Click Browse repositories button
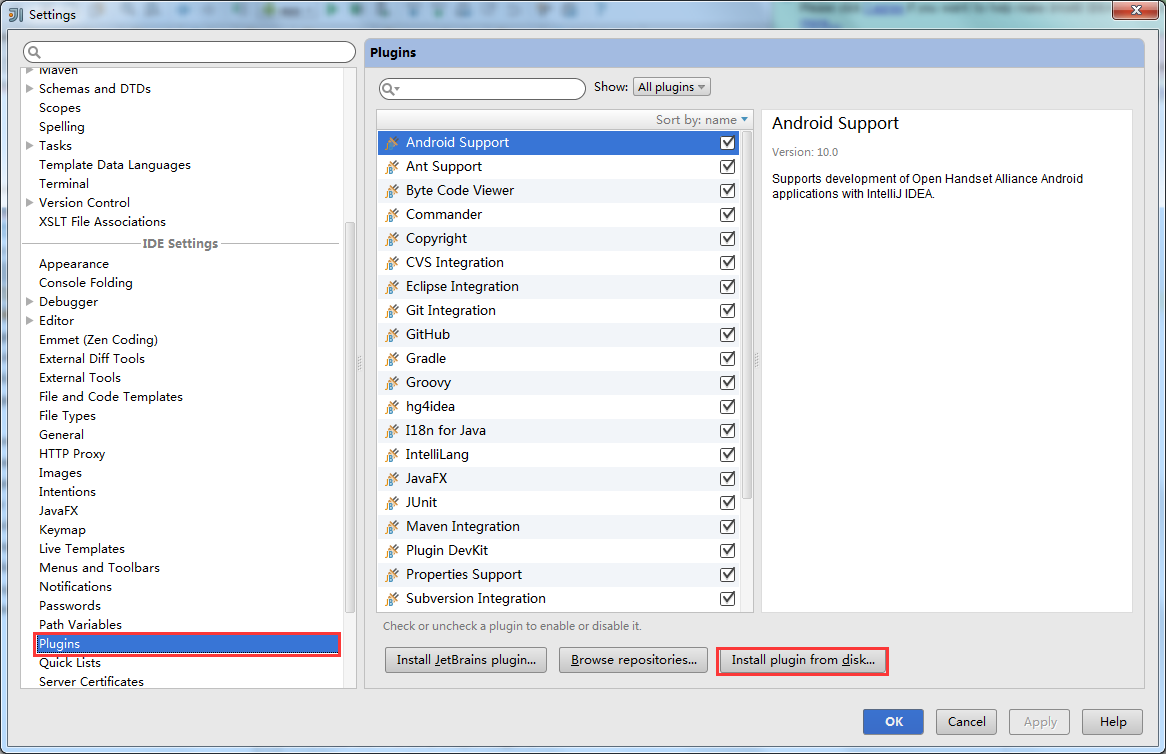This screenshot has width=1166, height=754. (634, 660)
